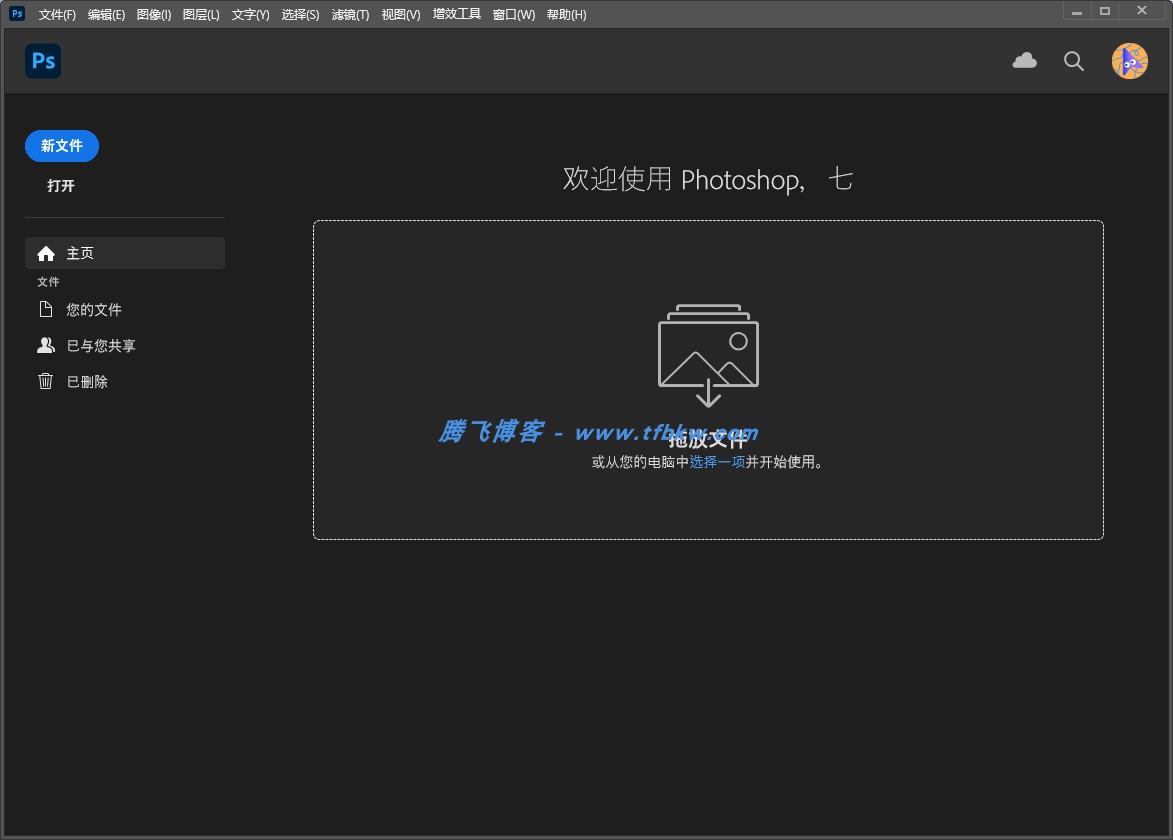This screenshot has width=1173, height=840.
Task: Click the 打开 option below 新文件
Action: point(60,186)
